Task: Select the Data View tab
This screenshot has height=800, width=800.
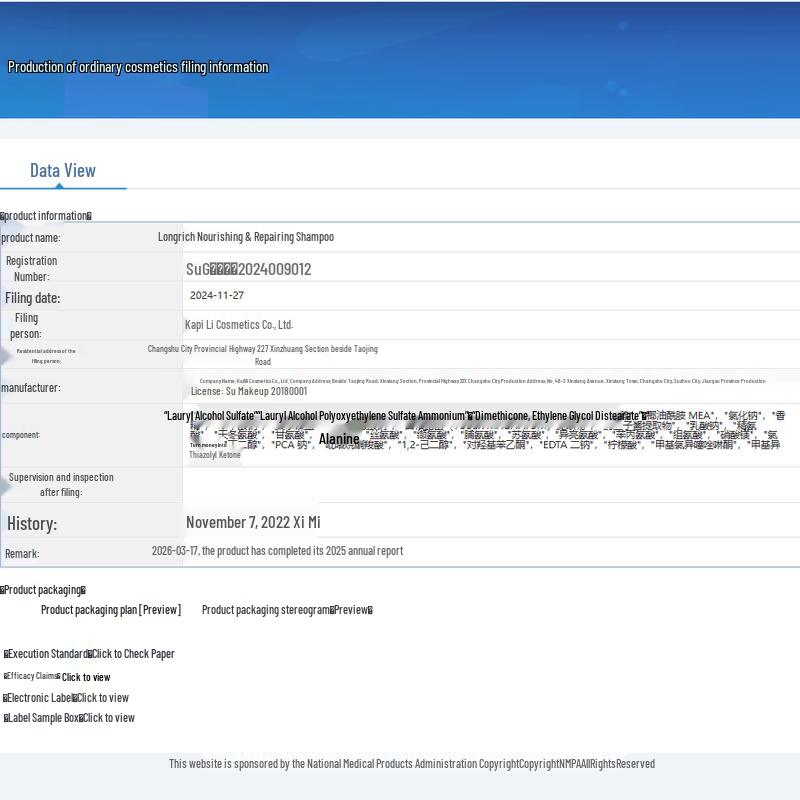Action: pos(63,170)
